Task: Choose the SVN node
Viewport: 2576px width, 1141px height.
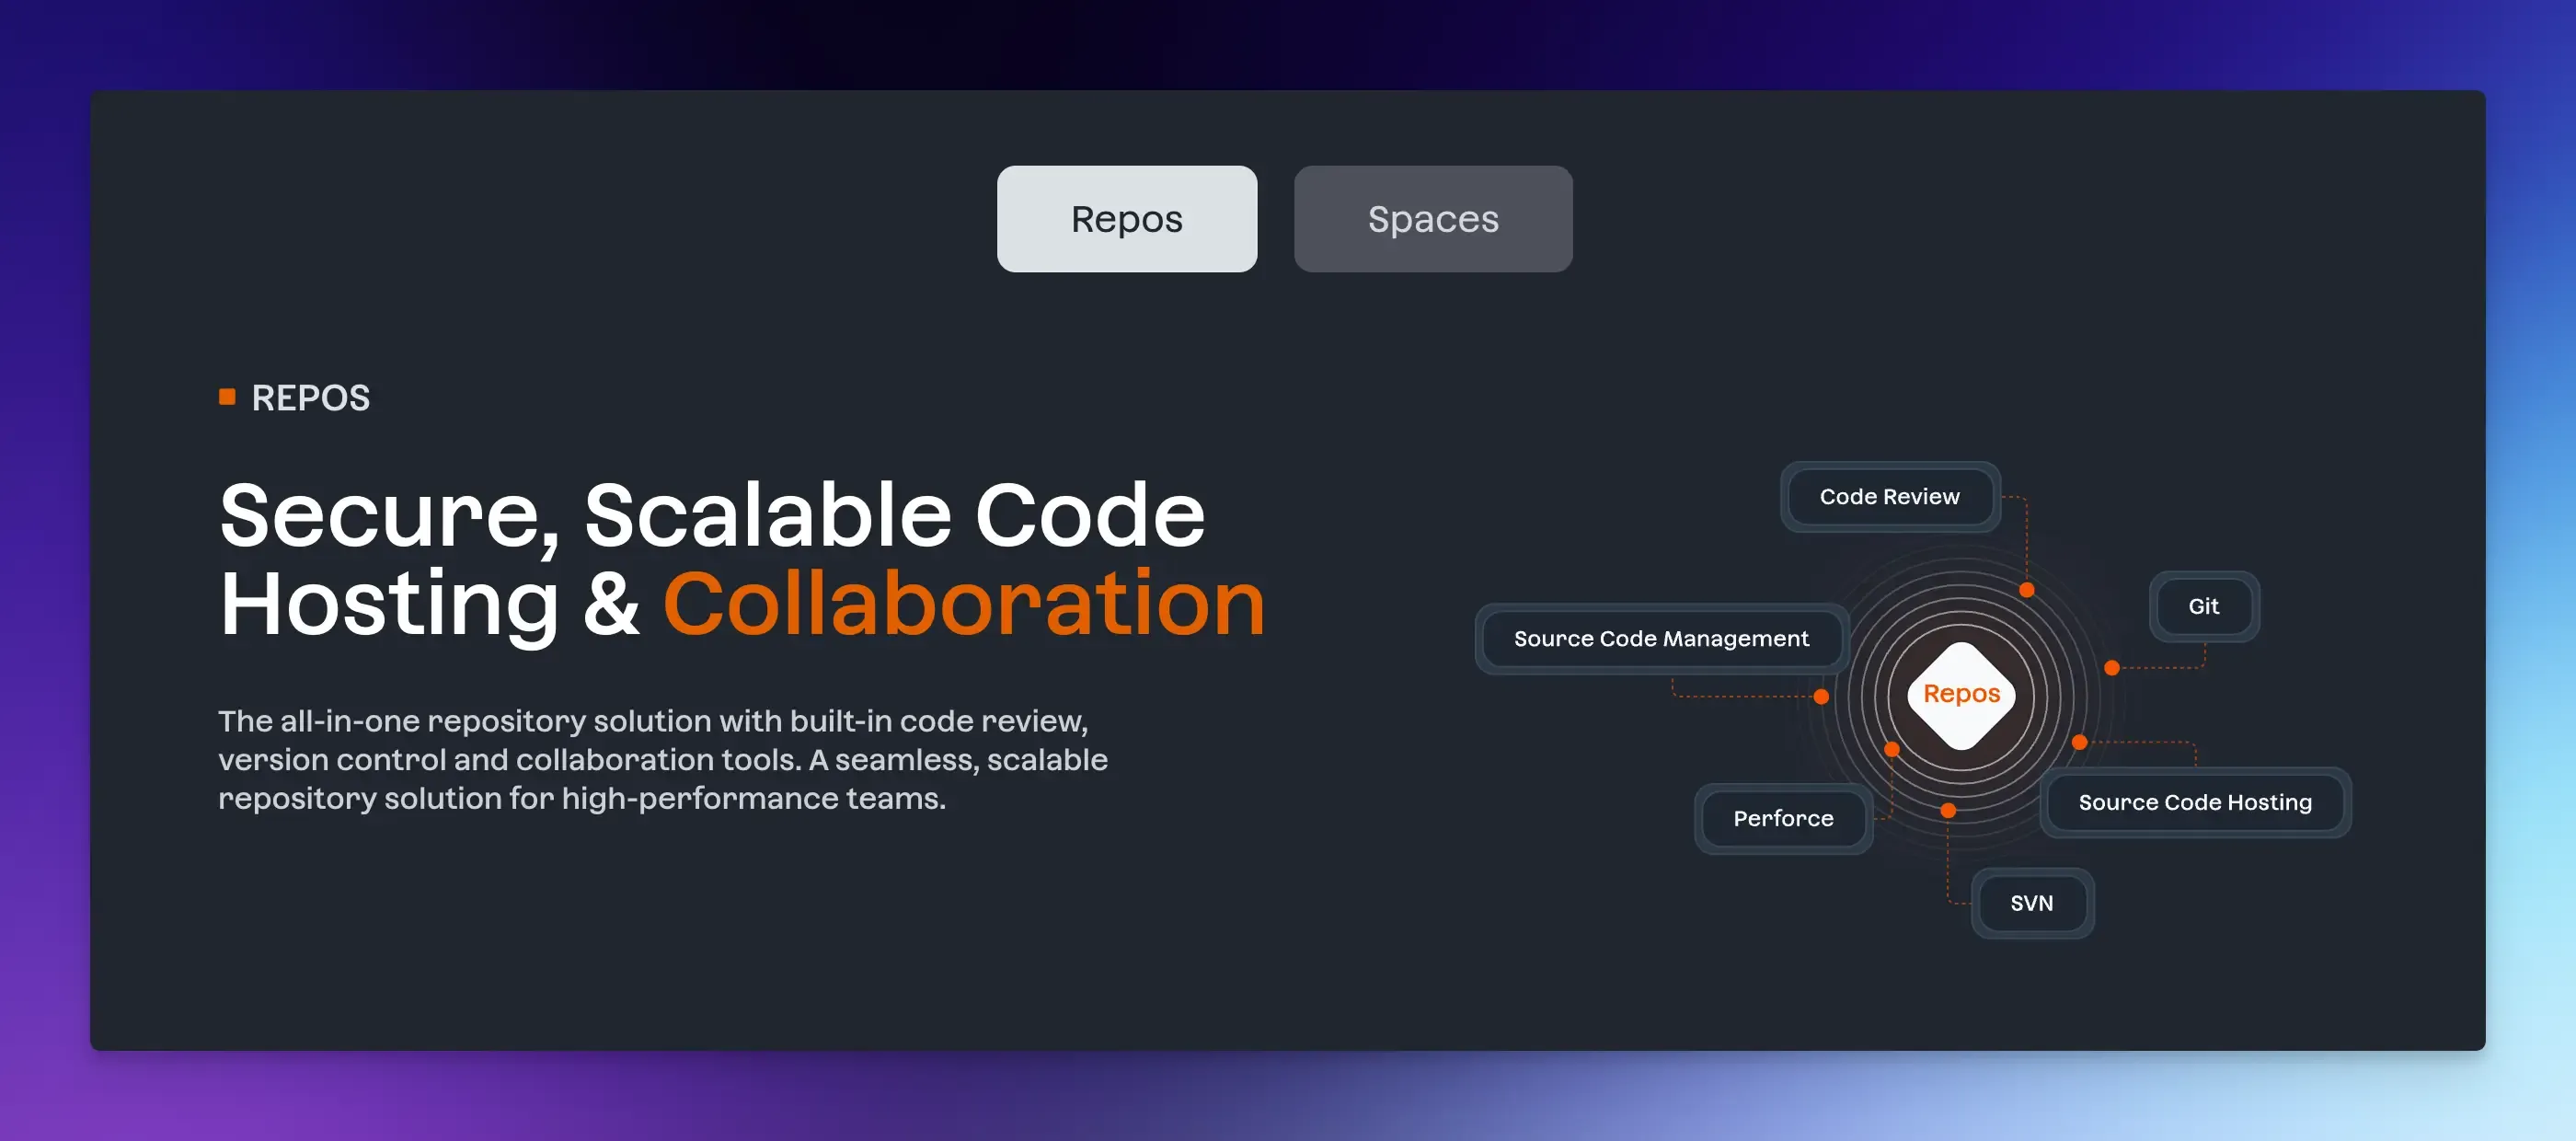Action: (x=2030, y=903)
